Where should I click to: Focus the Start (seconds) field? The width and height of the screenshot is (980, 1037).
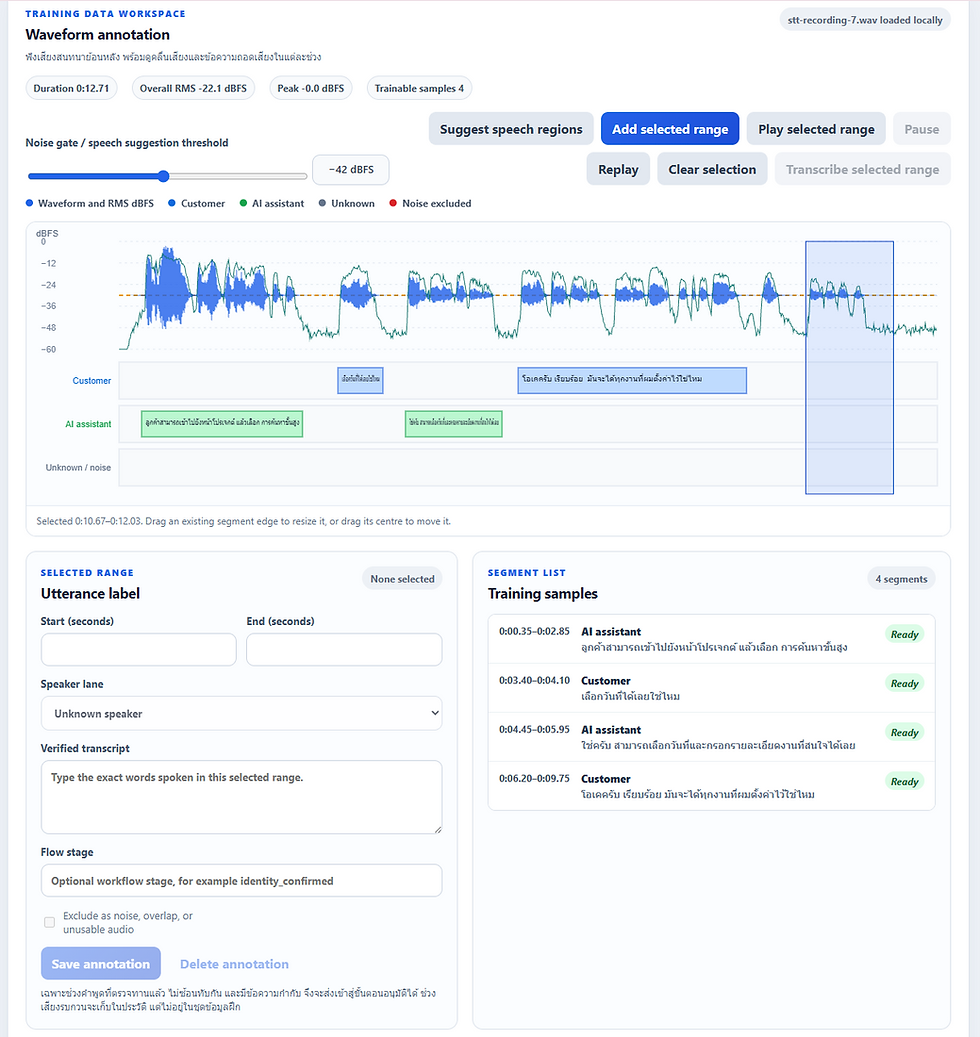(138, 650)
